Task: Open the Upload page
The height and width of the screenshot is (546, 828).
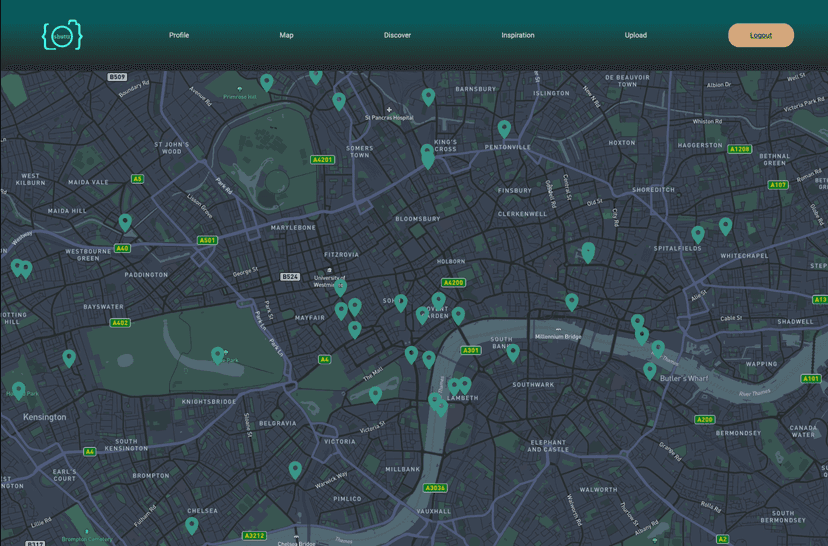Action: tap(635, 35)
